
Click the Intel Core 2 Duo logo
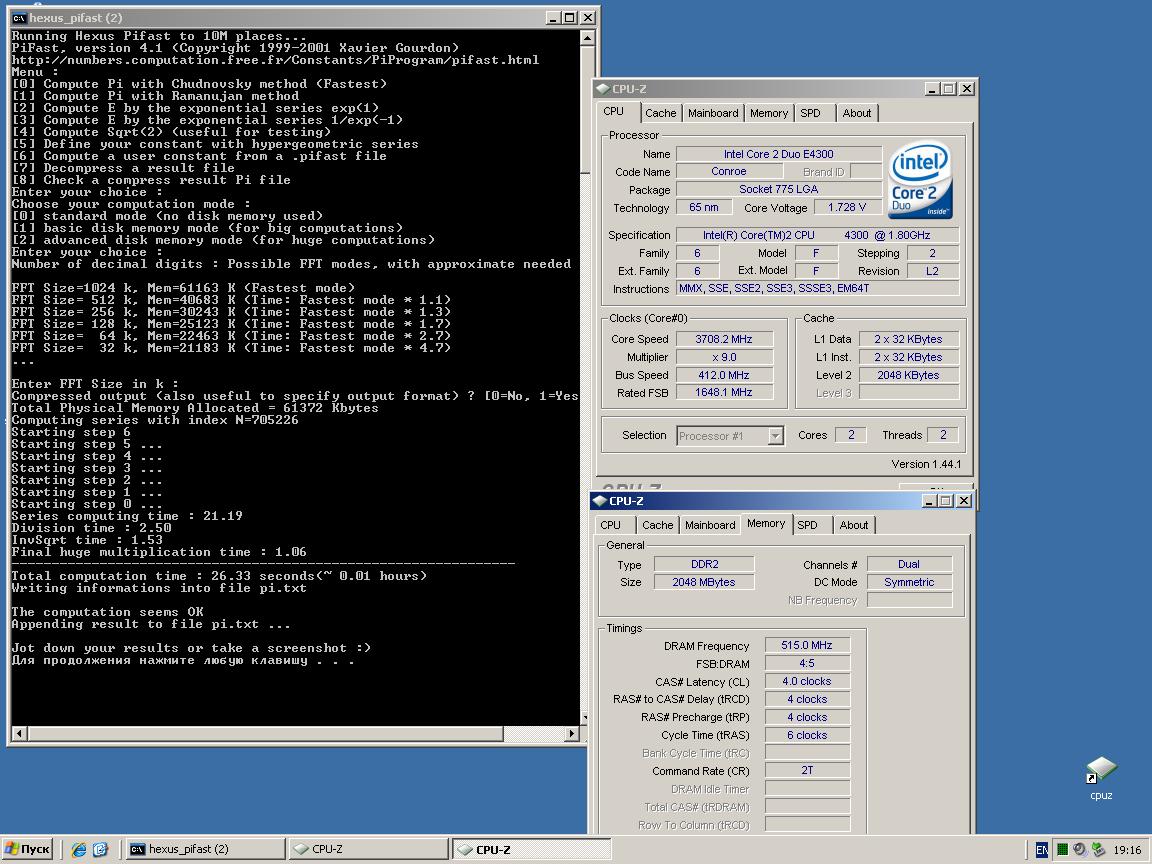point(921,179)
